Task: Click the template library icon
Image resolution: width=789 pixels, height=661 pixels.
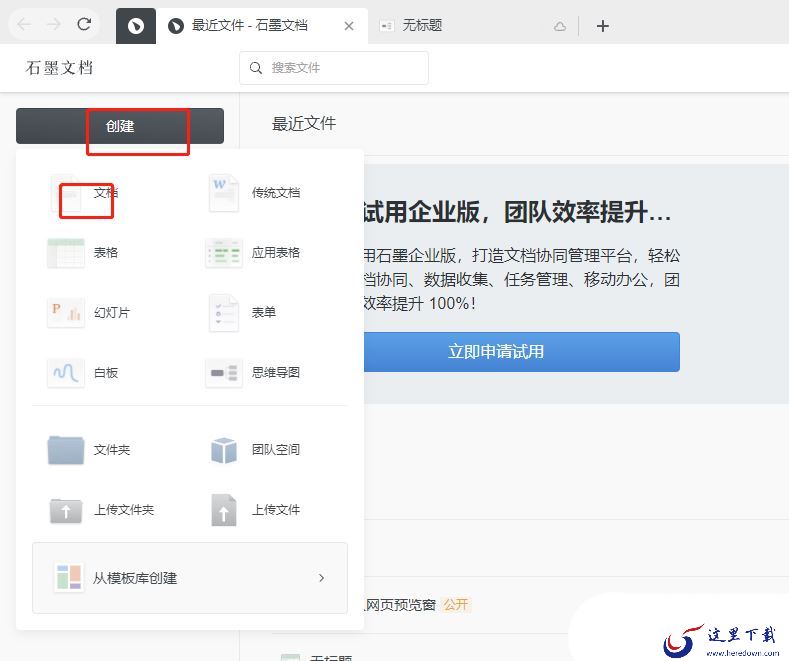Action: pyautogui.click(x=69, y=577)
